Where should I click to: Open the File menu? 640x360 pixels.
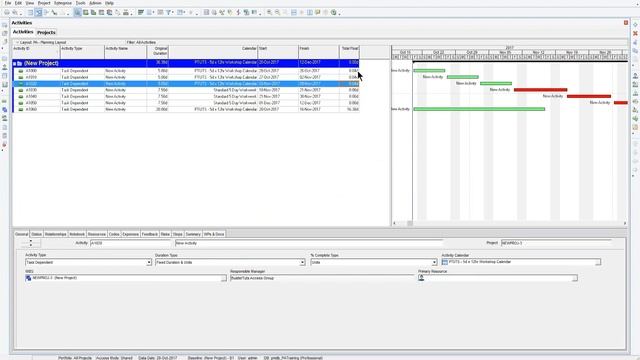tap(8, 3)
